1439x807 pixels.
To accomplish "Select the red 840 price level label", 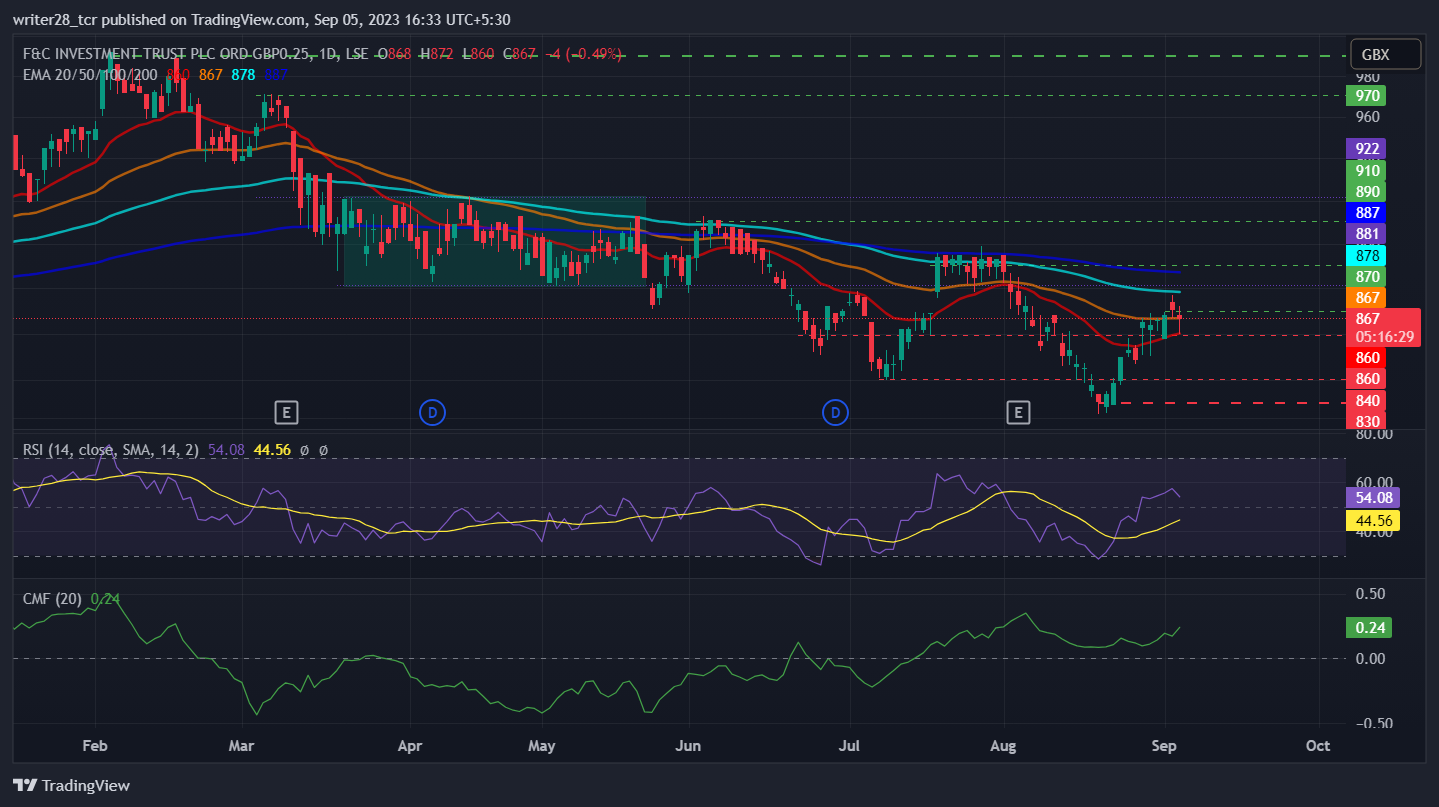I will point(1365,400).
